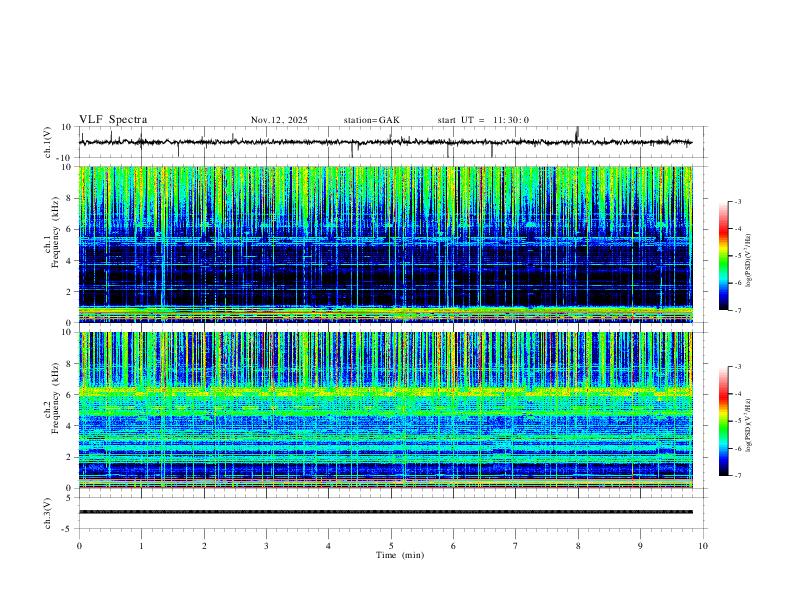Click the "-7" label on ch.2 color scale
Screen dimensions: 792x612
(737, 476)
